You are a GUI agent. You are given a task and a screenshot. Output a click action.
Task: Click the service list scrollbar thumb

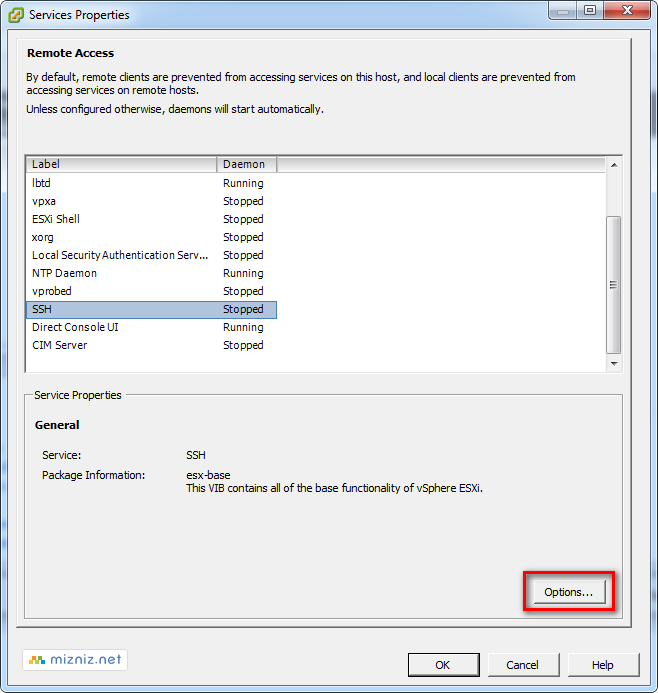coord(613,285)
